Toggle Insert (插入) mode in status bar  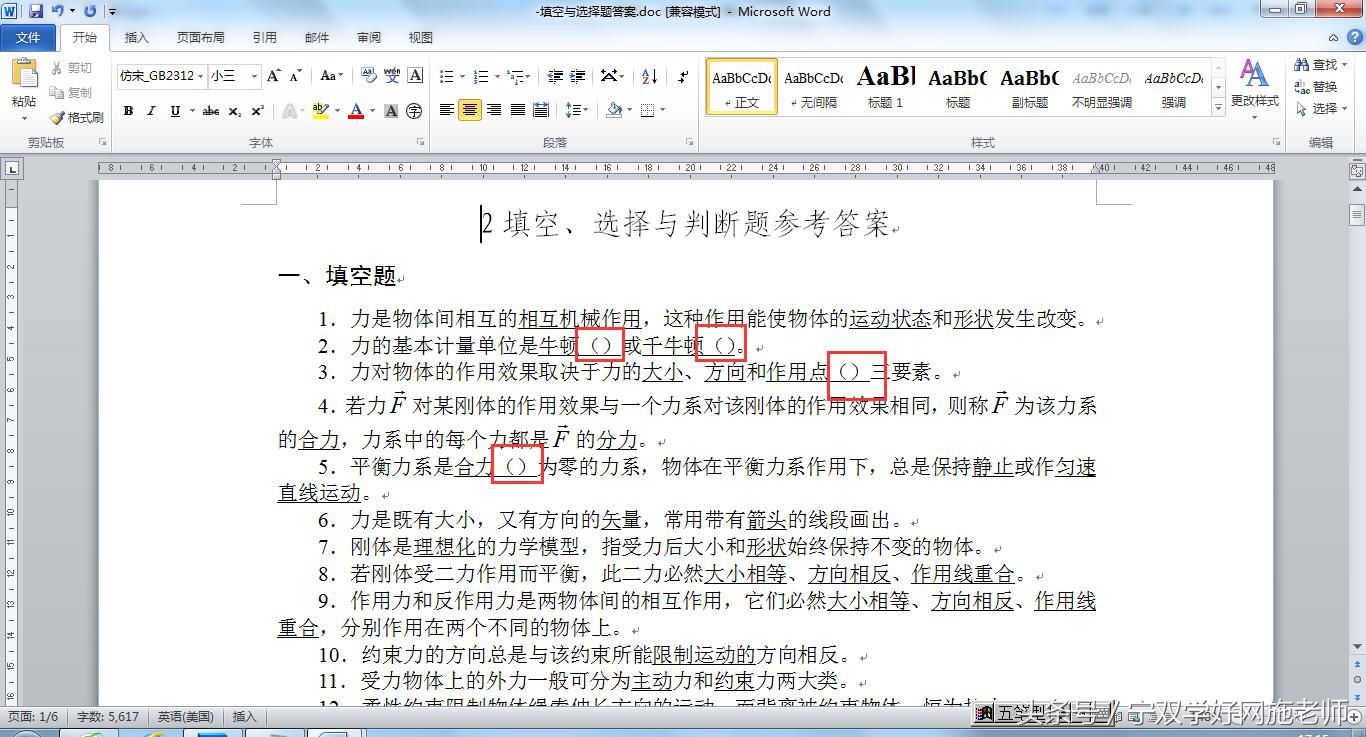[245, 716]
